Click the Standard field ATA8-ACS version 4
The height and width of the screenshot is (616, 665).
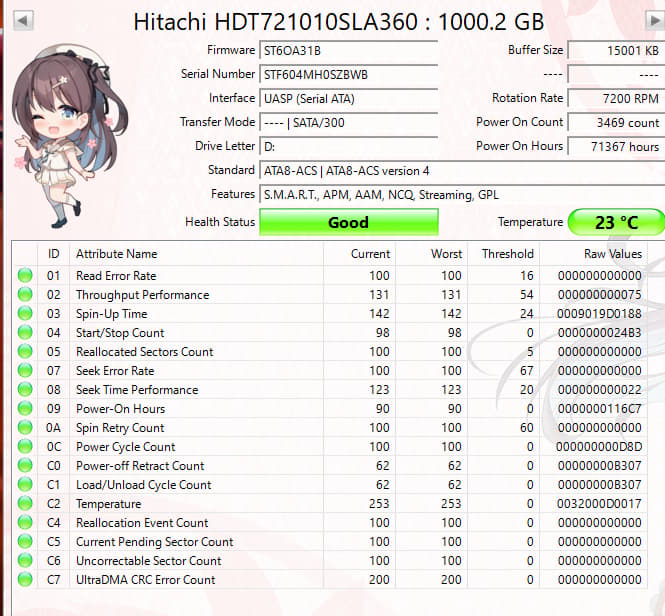pyautogui.click(x=462, y=171)
